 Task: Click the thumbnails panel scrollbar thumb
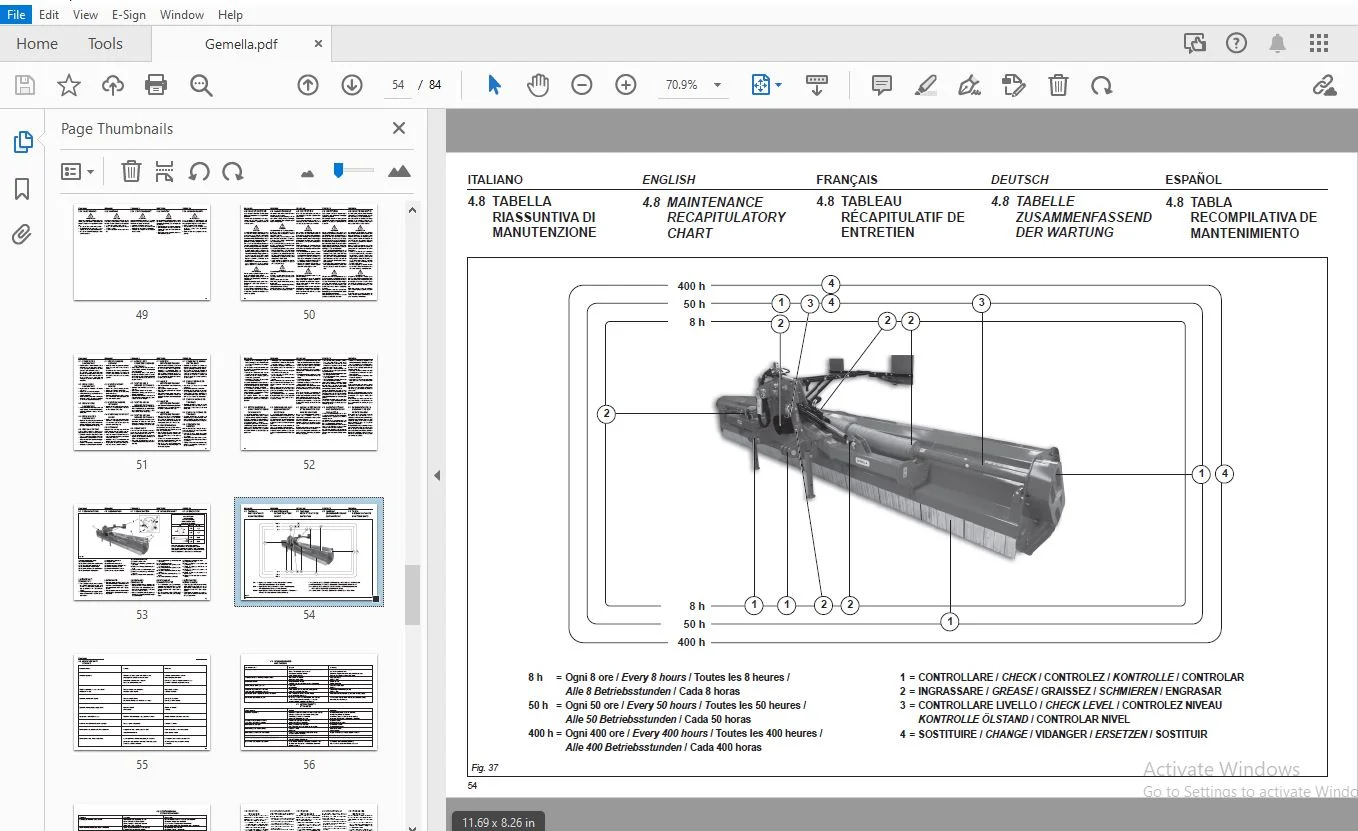412,594
